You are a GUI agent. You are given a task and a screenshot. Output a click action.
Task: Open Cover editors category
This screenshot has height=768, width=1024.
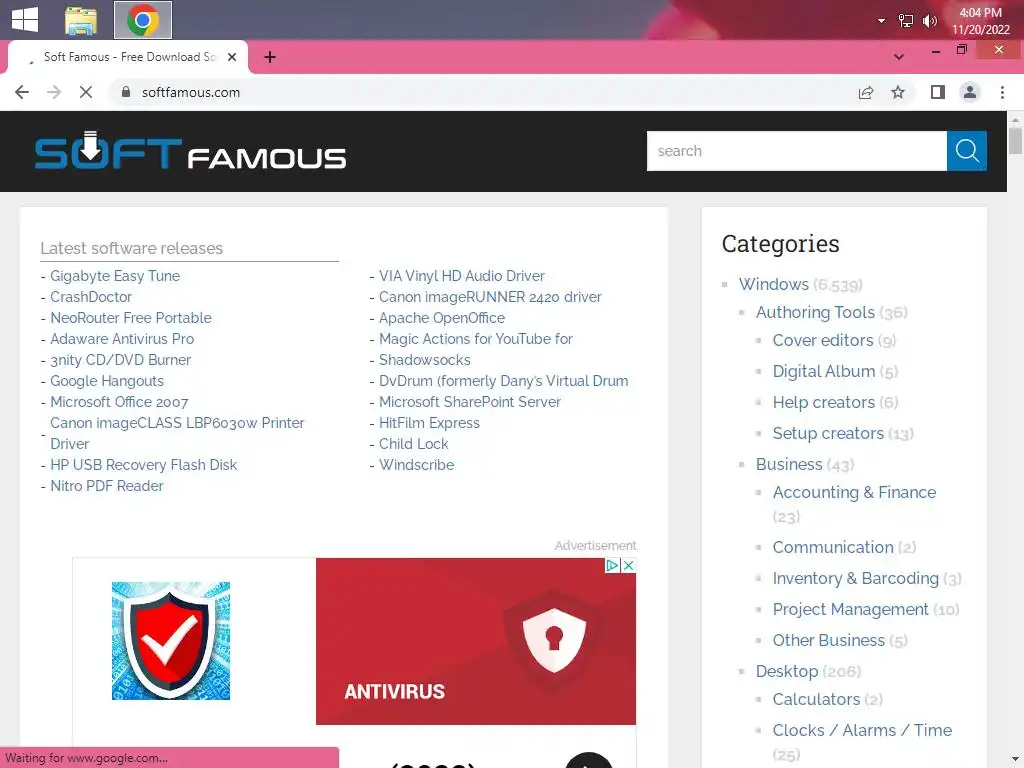(823, 340)
